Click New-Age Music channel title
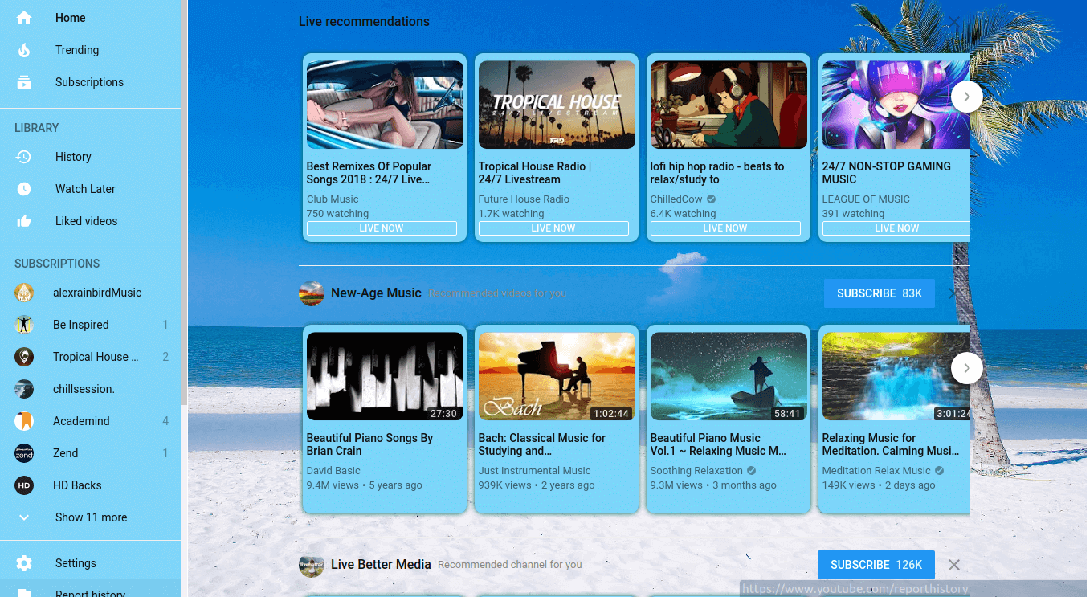1087x597 pixels. point(376,293)
